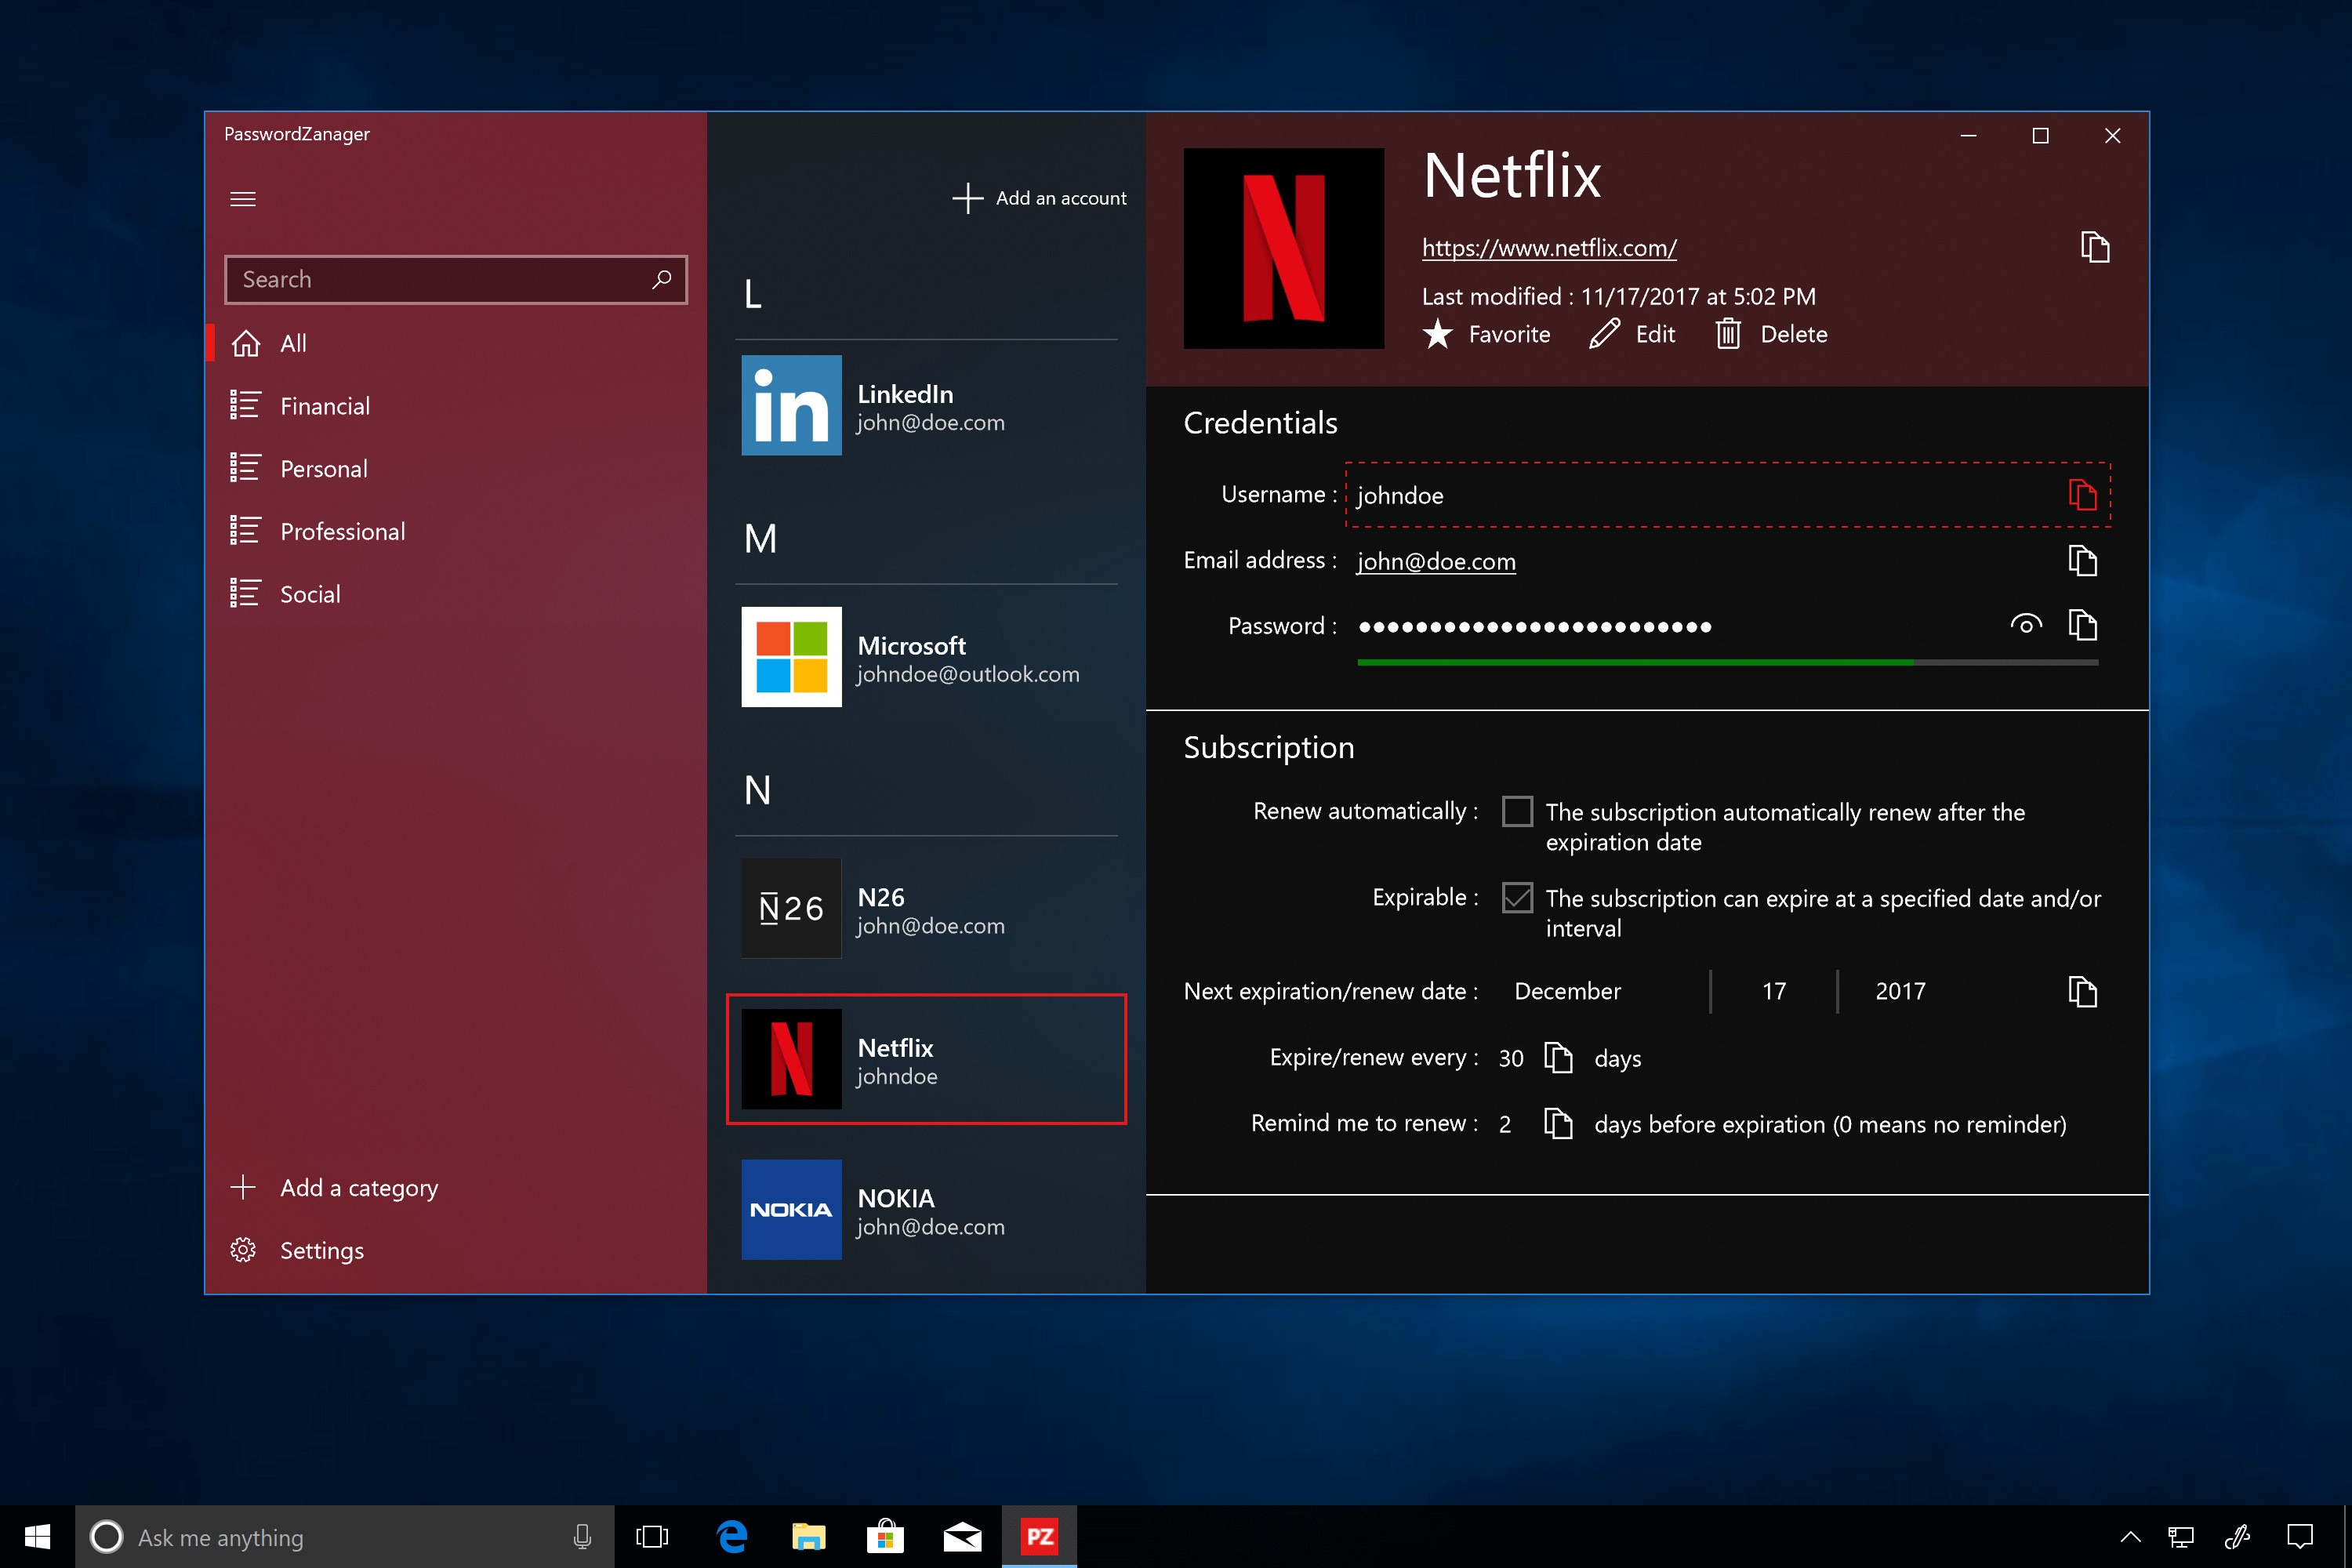The image size is (2352, 1568).
Task: Select the Financial category
Action: click(325, 406)
